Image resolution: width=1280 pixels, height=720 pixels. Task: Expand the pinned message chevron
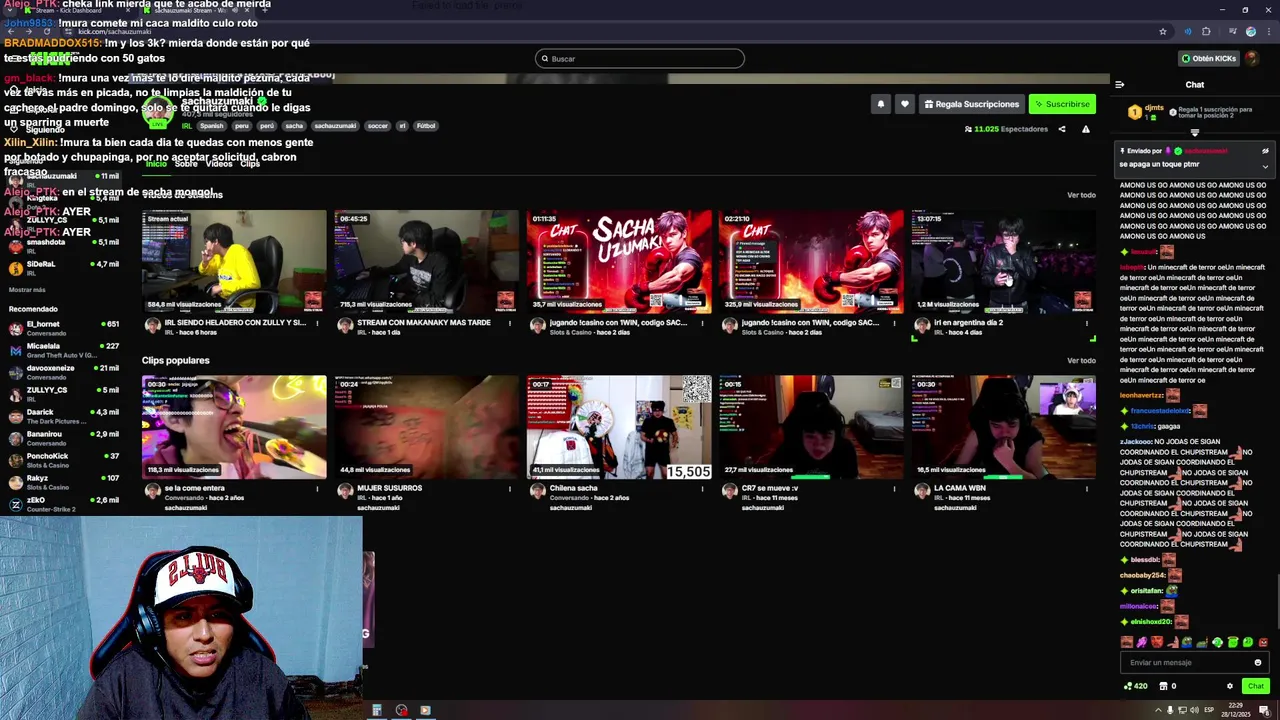(1265, 166)
